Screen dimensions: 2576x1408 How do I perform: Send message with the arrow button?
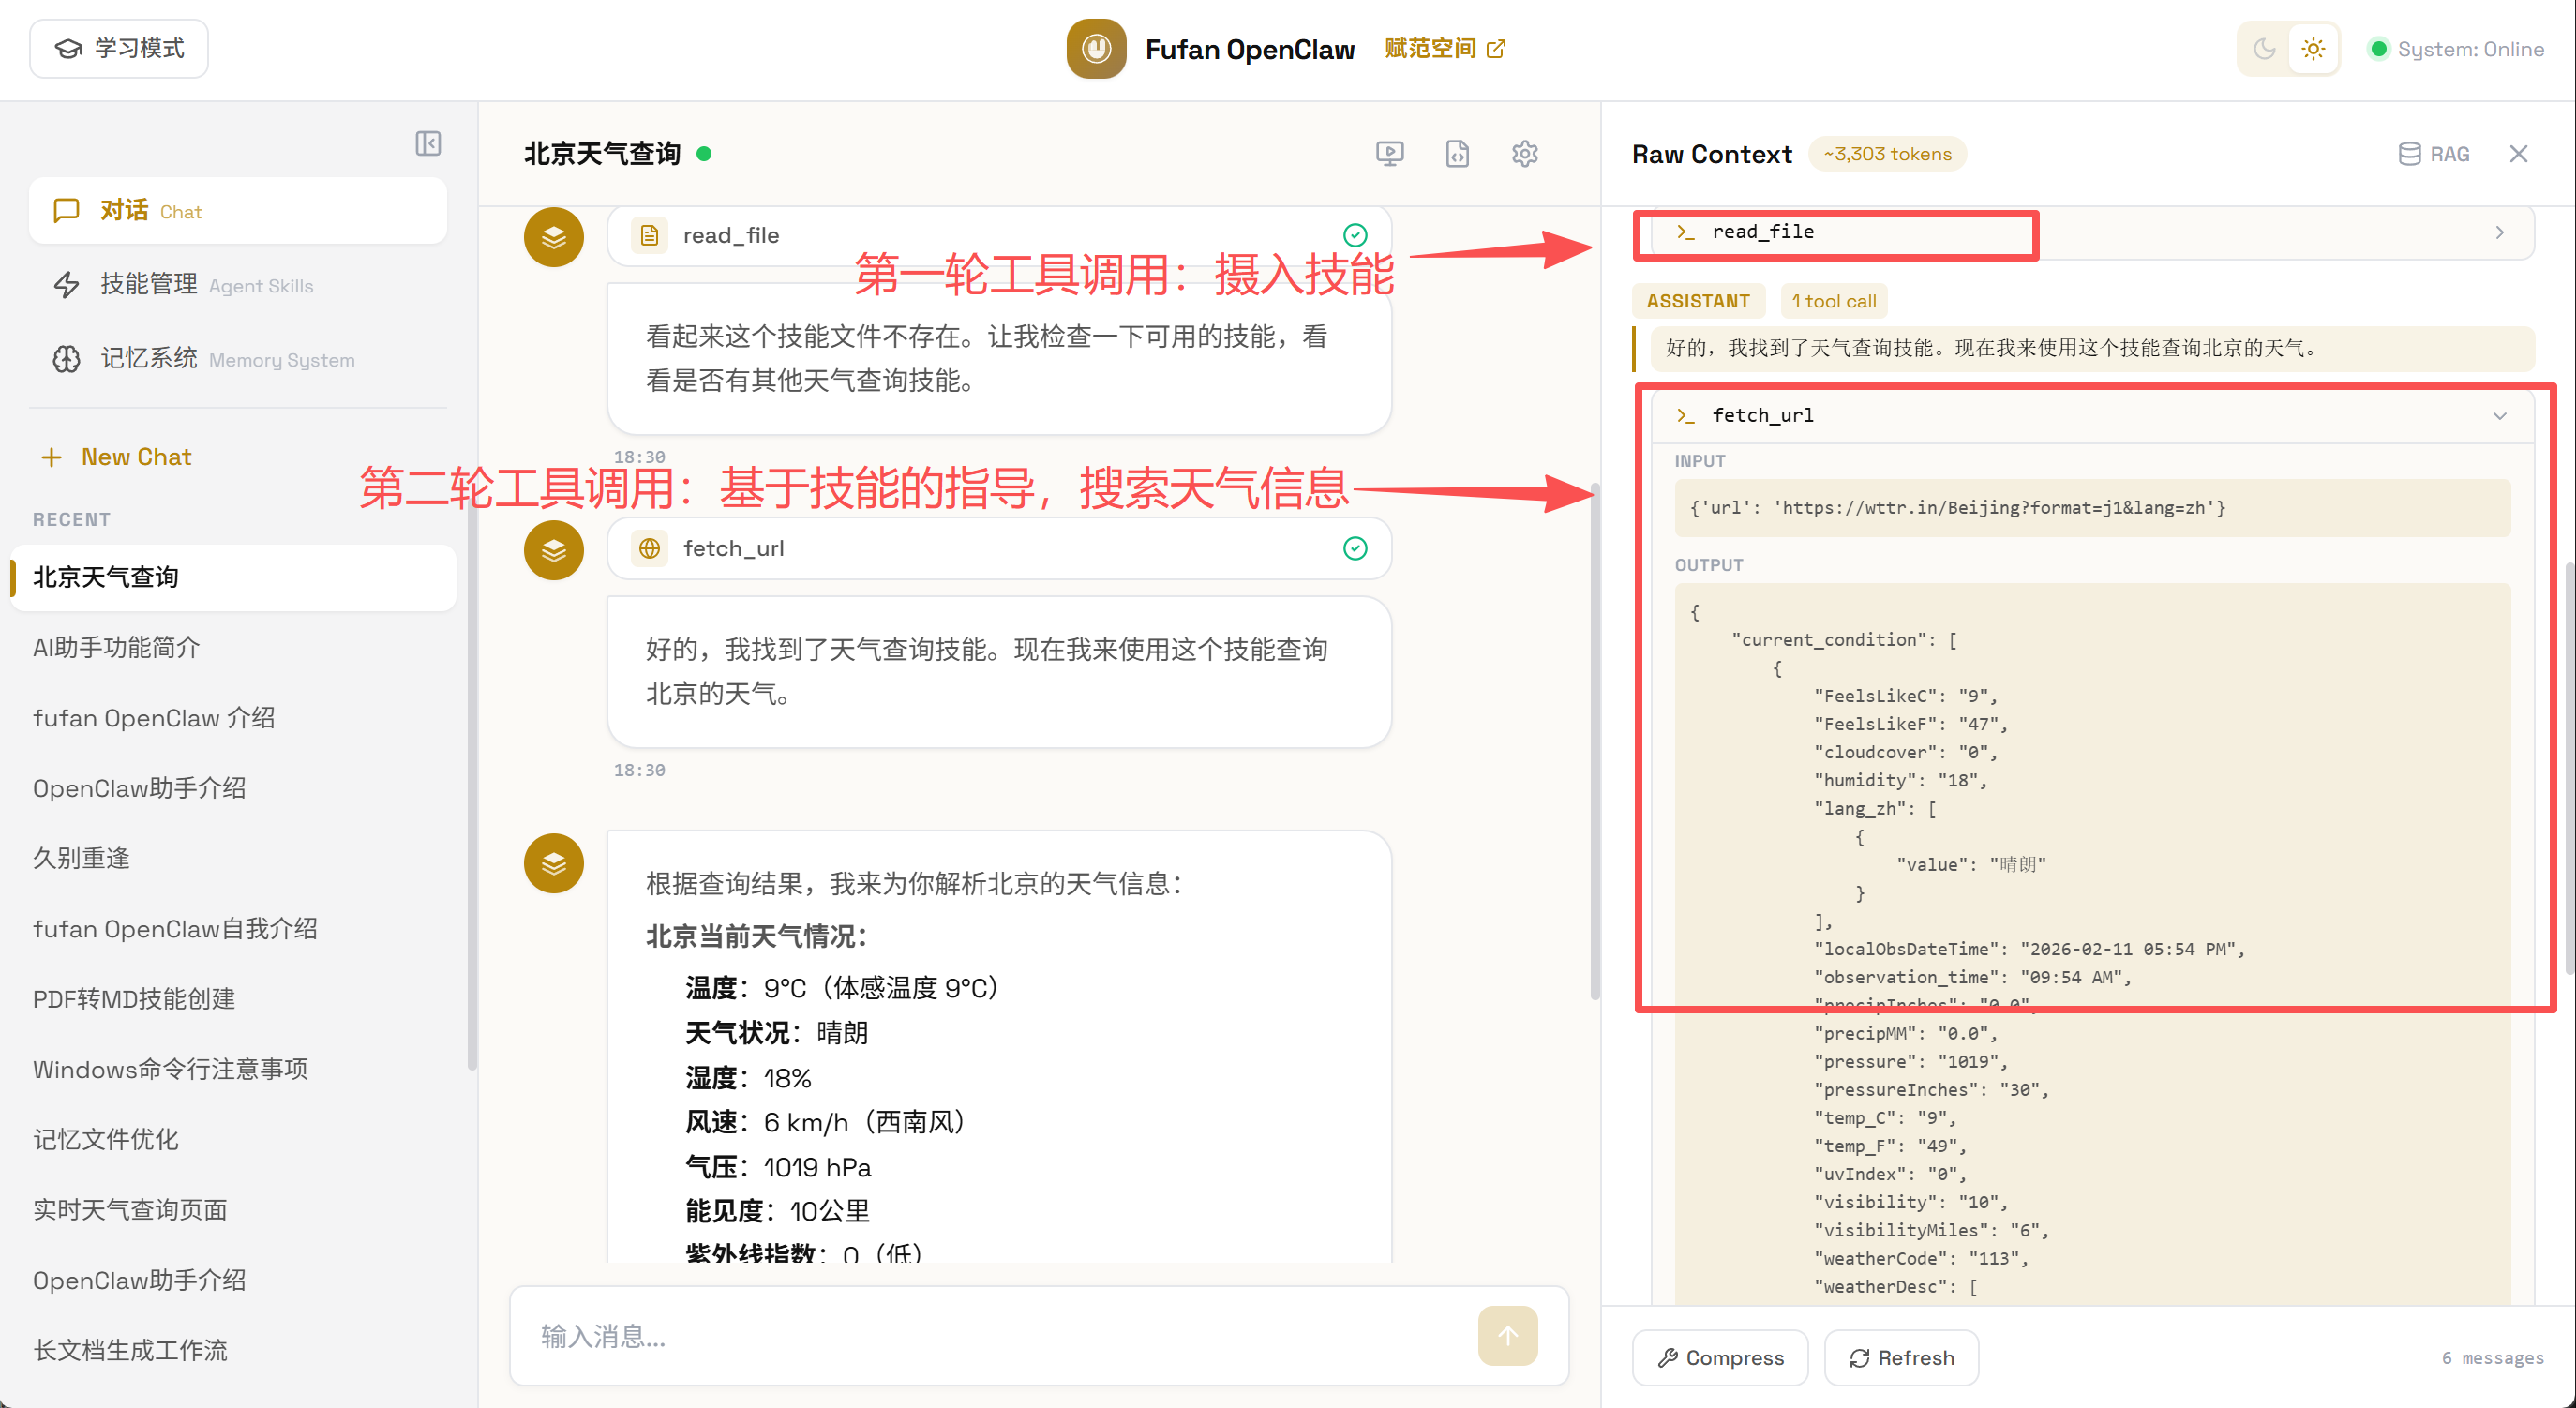1508,1336
